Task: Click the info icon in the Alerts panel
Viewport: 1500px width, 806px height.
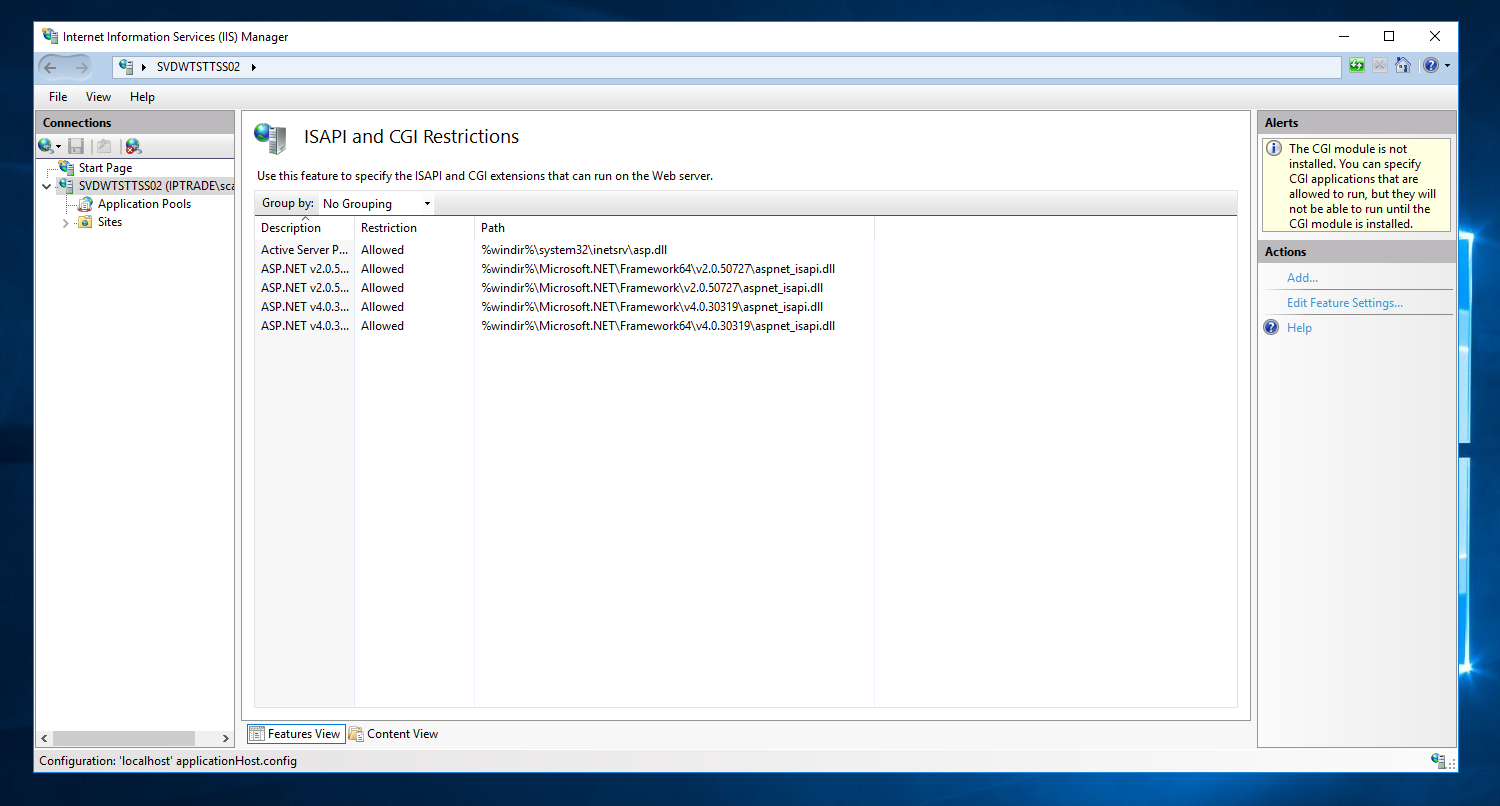Action: tap(1274, 149)
